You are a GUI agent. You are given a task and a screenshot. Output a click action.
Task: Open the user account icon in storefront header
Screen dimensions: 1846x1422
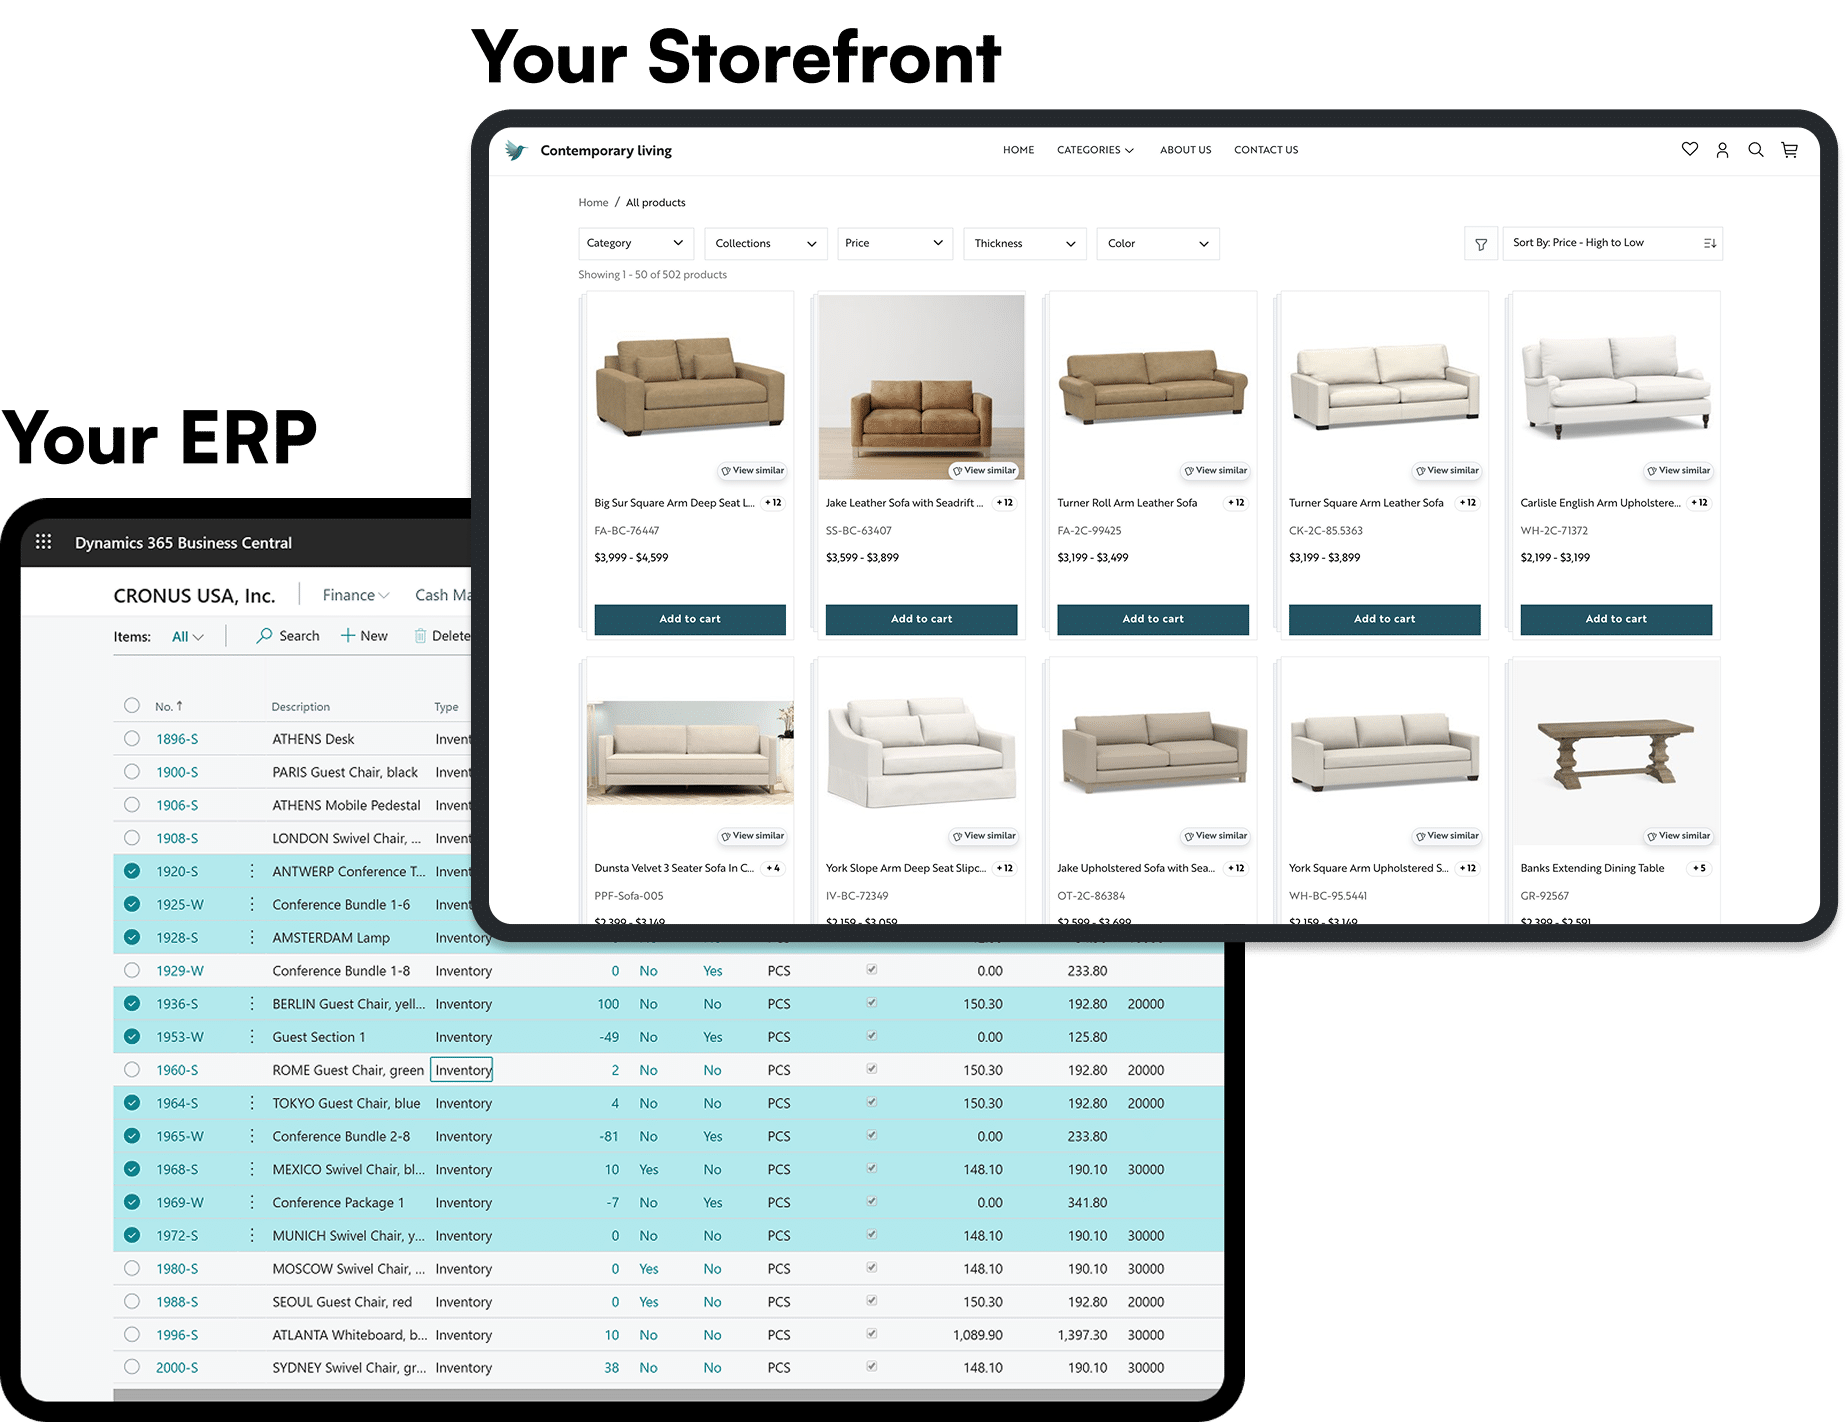pyautogui.click(x=1722, y=150)
